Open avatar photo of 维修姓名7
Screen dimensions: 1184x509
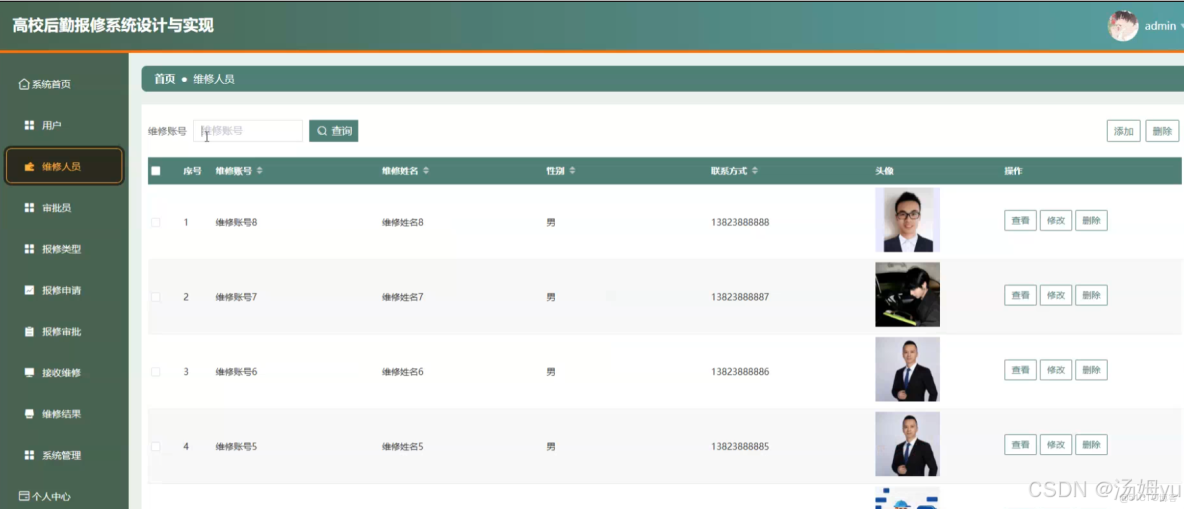click(908, 295)
